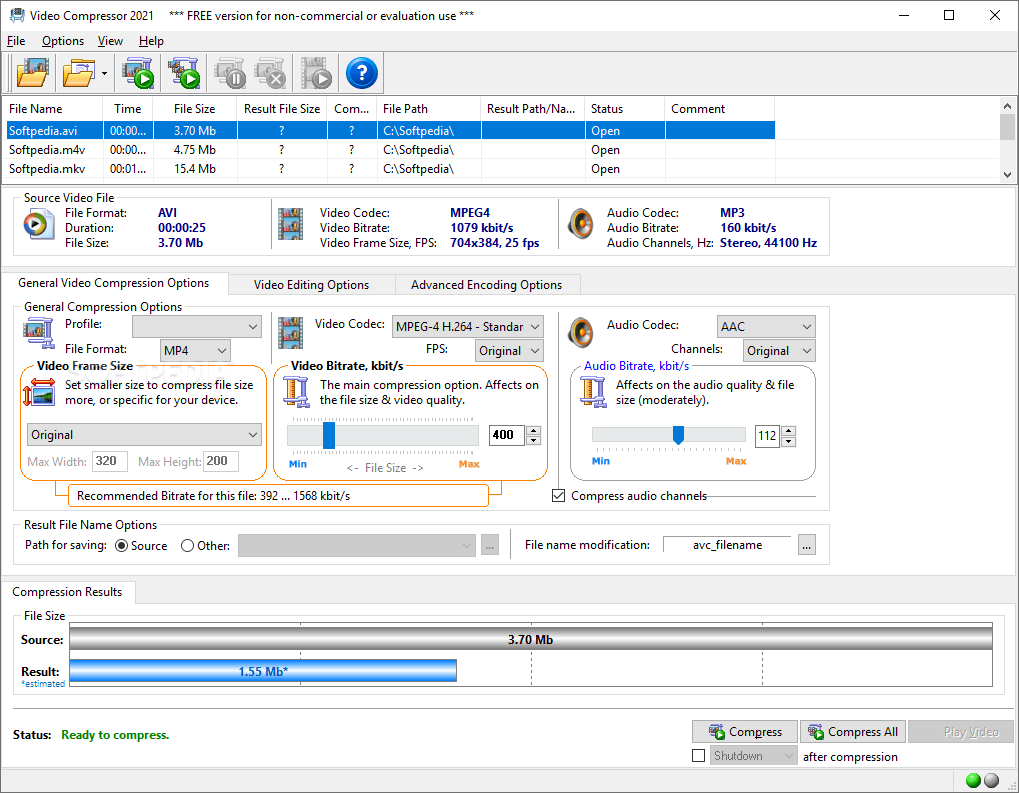Image resolution: width=1019 pixels, height=793 pixels.
Task: Expand the File Format MP4 dropdown
Action: click(x=195, y=350)
